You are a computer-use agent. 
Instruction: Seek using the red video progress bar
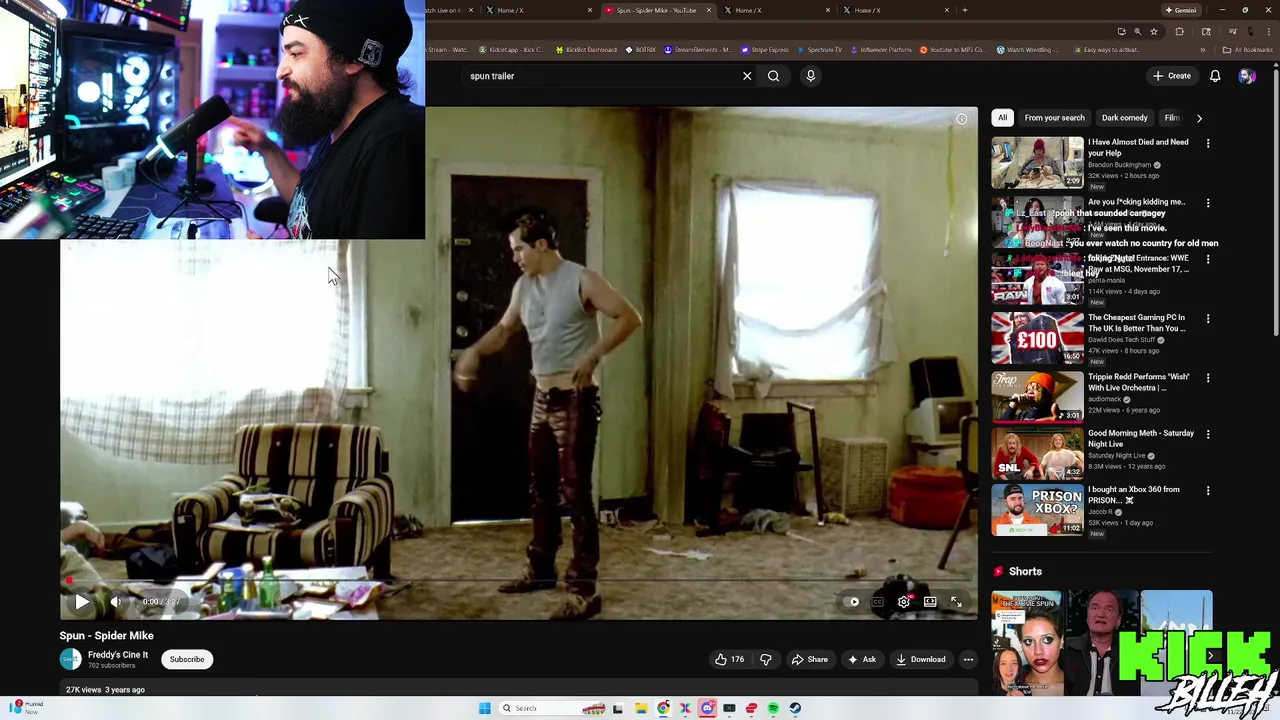point(519,580)
